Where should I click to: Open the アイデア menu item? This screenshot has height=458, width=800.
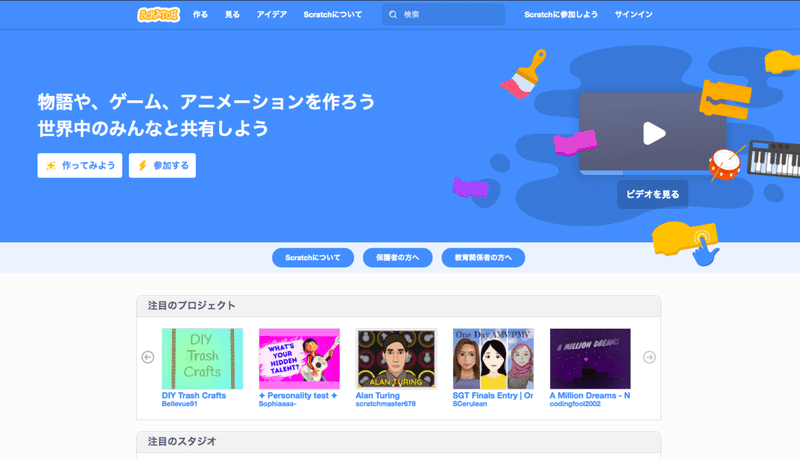point(271,15)
